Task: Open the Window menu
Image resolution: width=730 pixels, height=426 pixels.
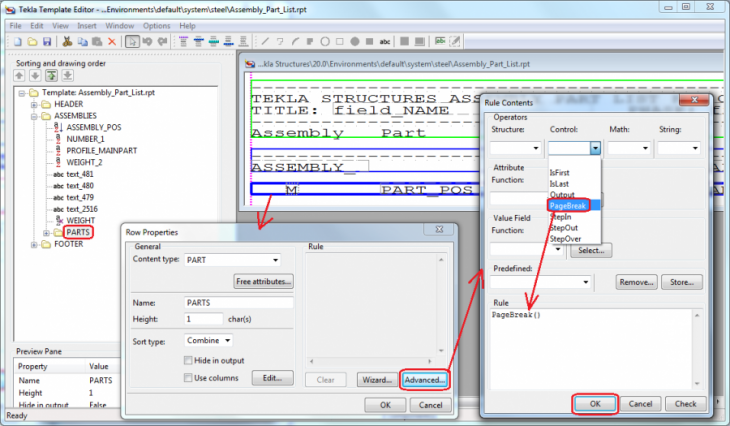Action: (119, 26)
